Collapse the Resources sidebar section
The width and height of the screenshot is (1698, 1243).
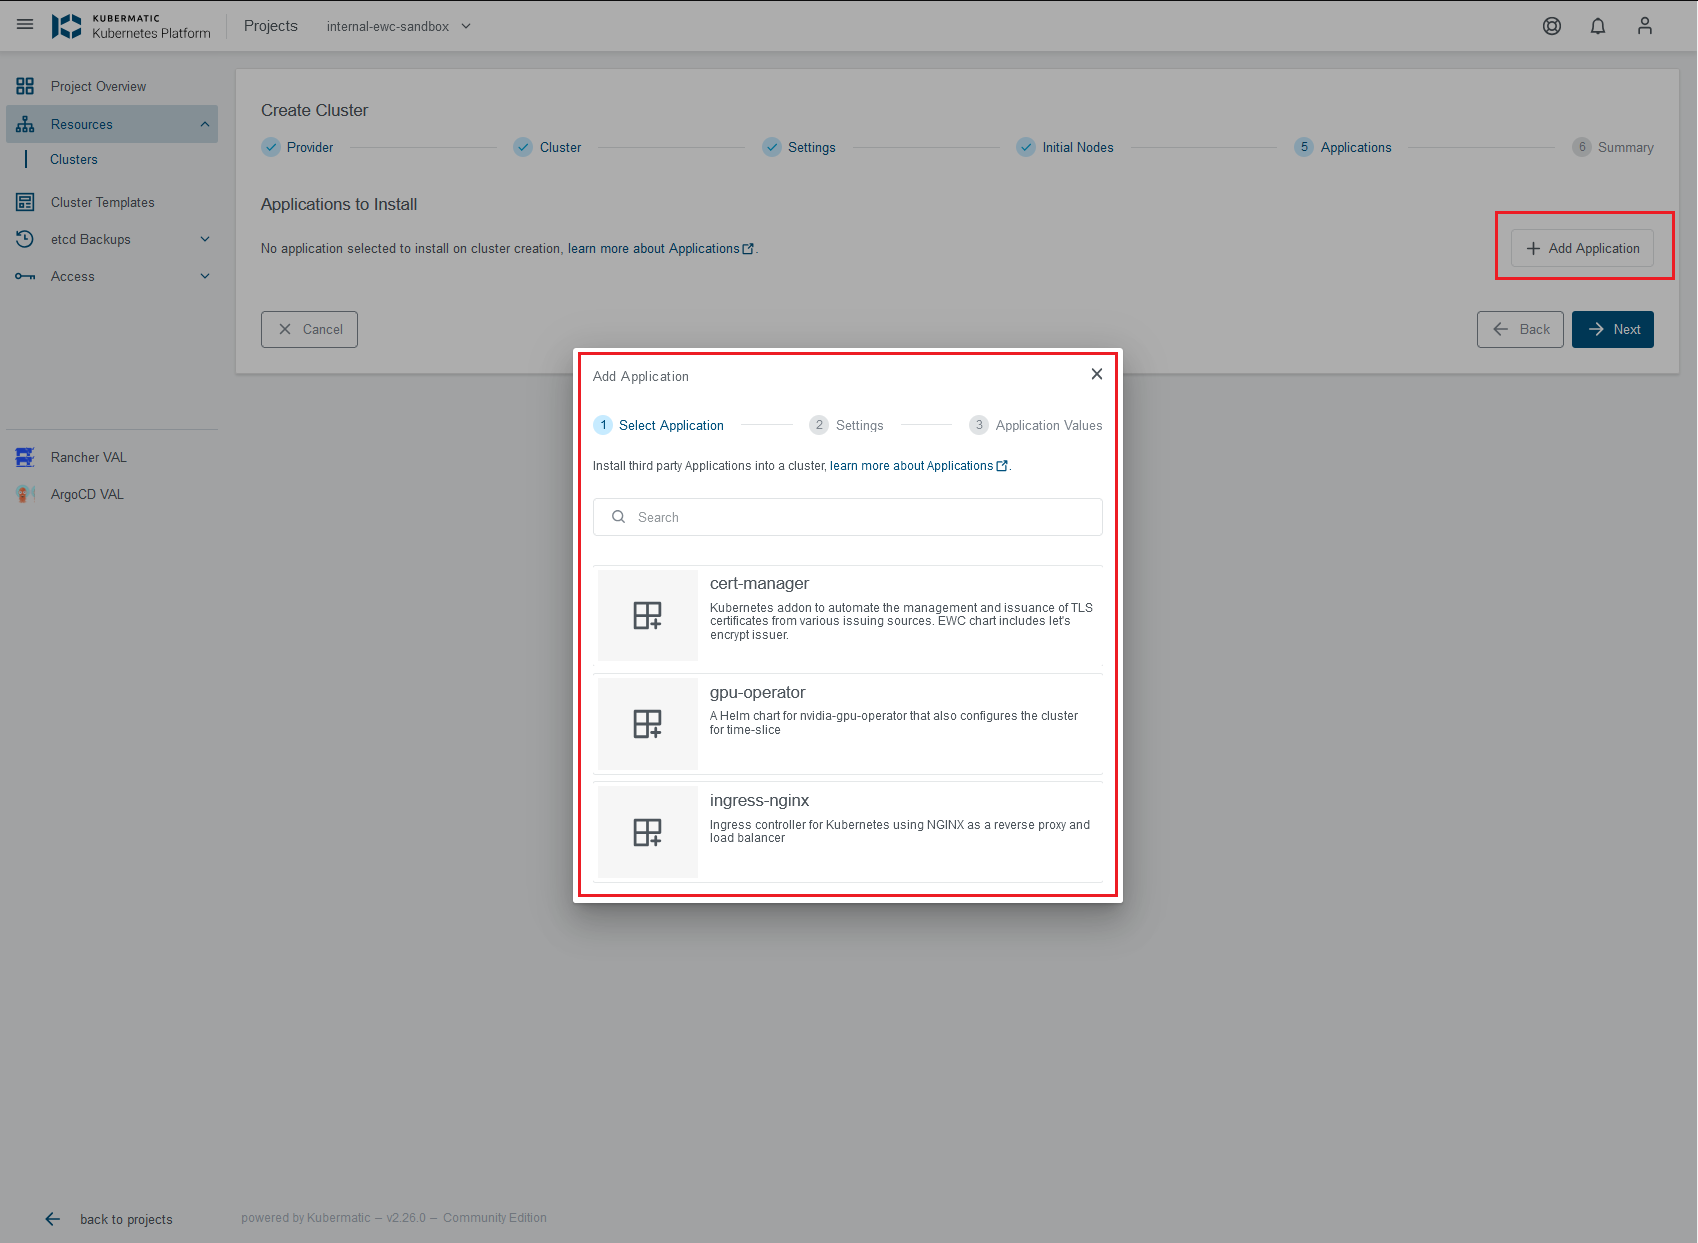point(205,124)
